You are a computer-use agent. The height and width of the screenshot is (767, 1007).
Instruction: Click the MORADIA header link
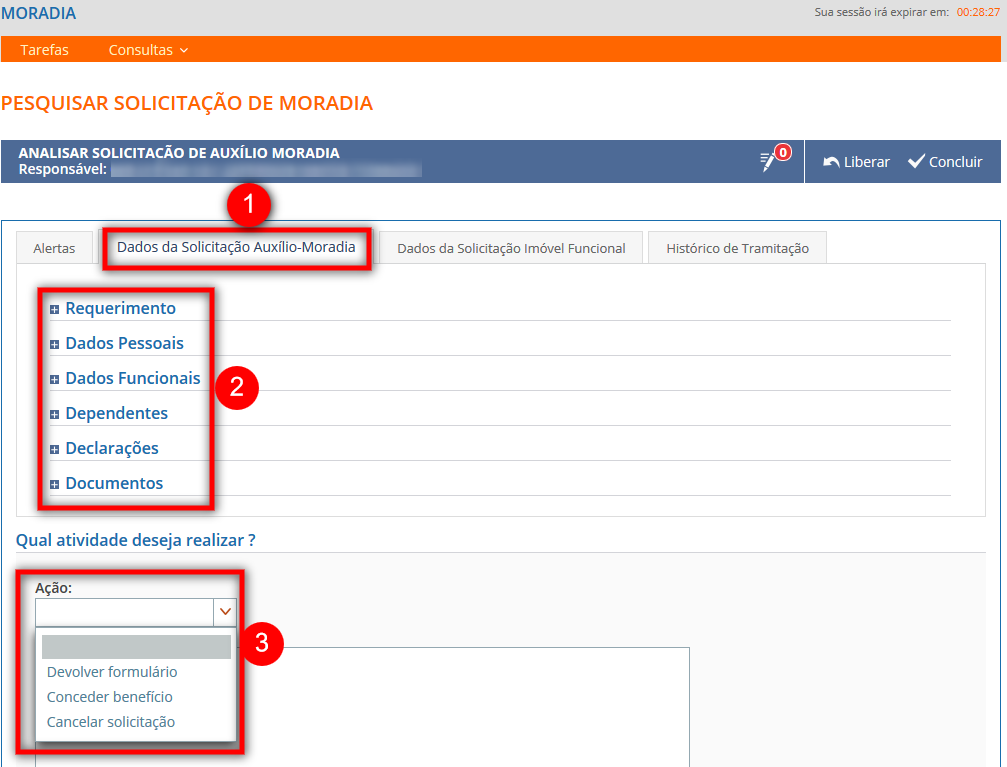tap(39, 14)
